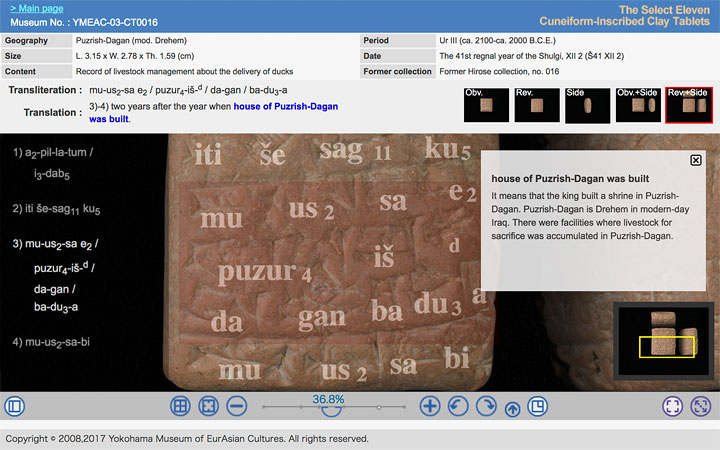
Task: Zoom in with the plus button
Action: point(430,406)
